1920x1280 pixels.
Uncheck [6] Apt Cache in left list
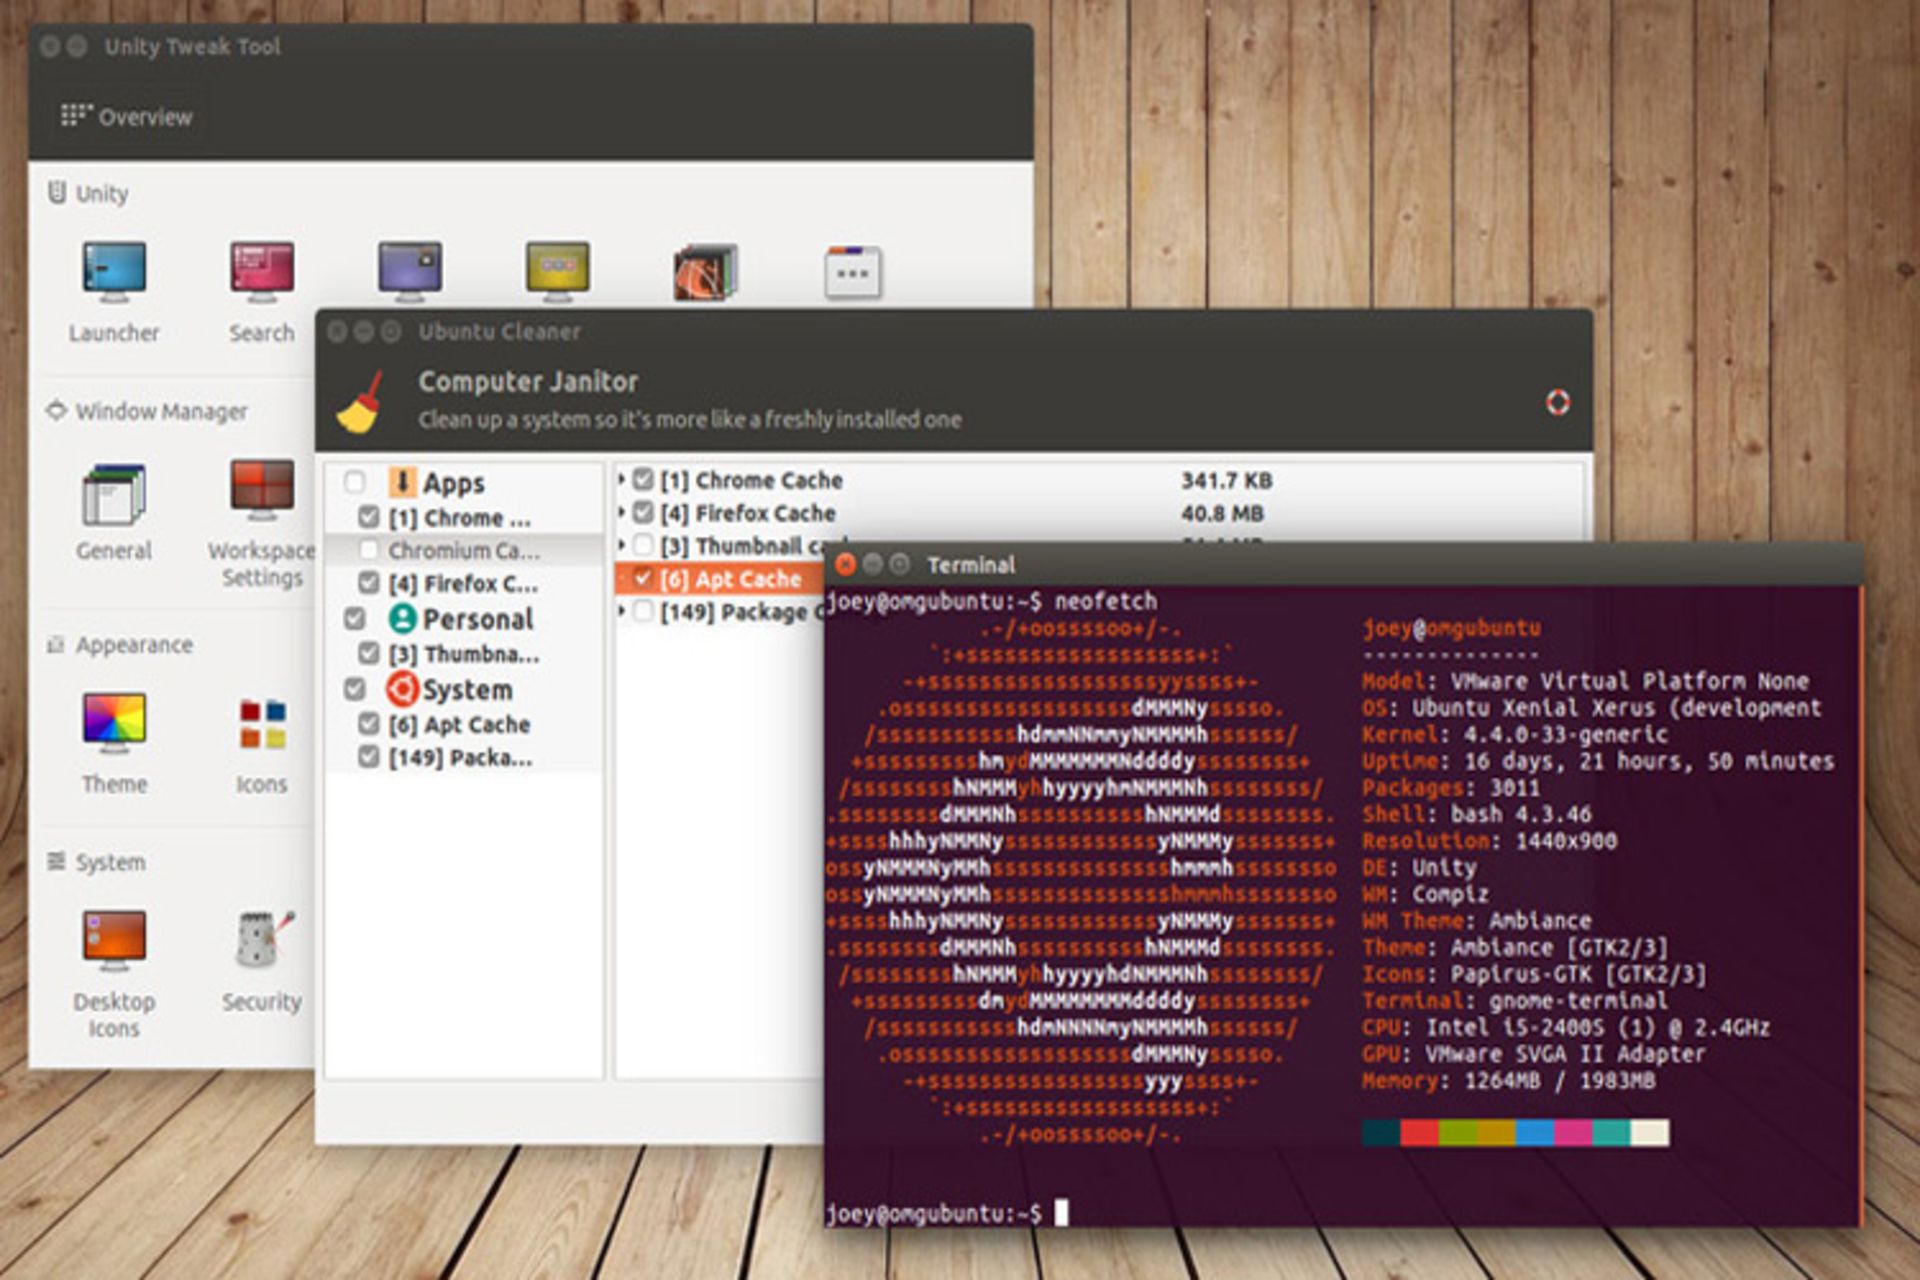pos(369,724)
